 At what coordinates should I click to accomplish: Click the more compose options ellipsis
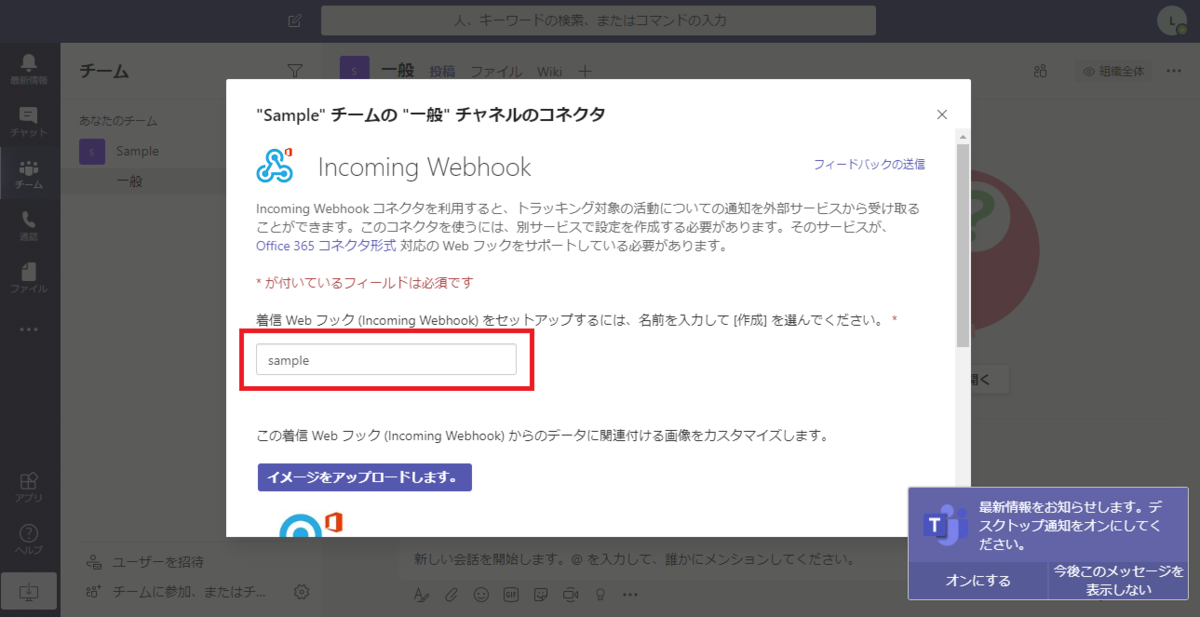pyautogui.click(x=630, y=594)
